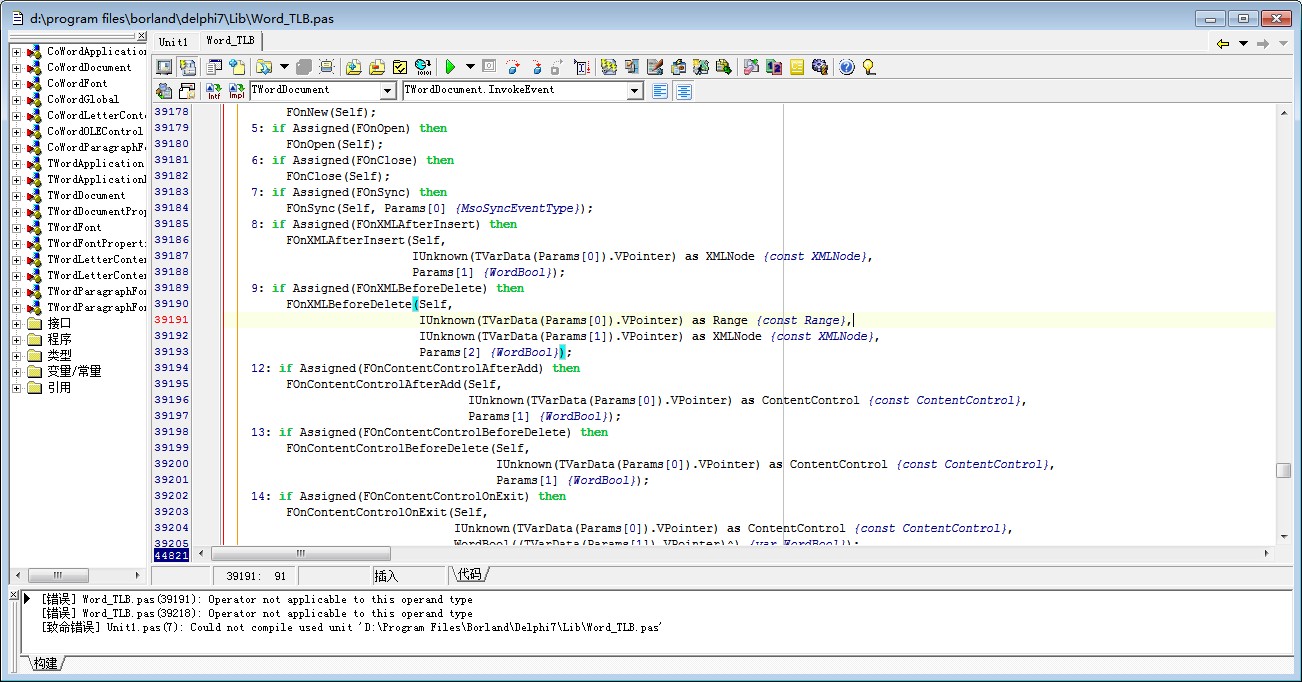
Task: Click the fatal error line for Unit1.pas(7)
Action: [x=352, y=627]
